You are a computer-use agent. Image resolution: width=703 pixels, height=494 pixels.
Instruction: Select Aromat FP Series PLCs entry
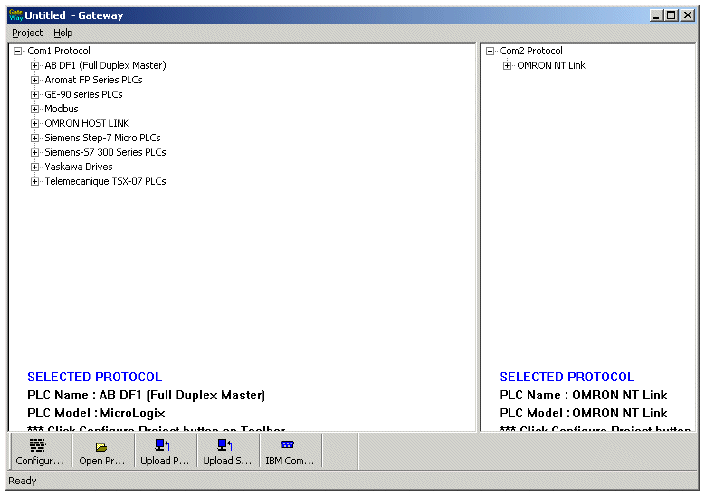click(x=93, y=80)
